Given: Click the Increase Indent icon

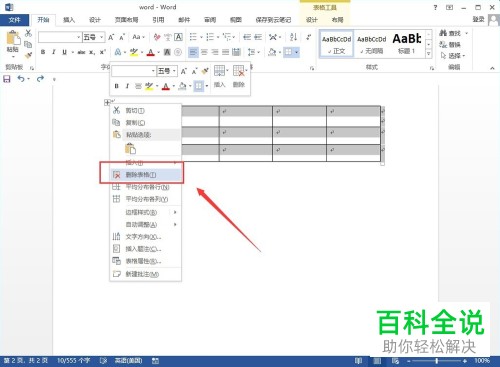Looking at the screenshot, I should pos(258,37).
